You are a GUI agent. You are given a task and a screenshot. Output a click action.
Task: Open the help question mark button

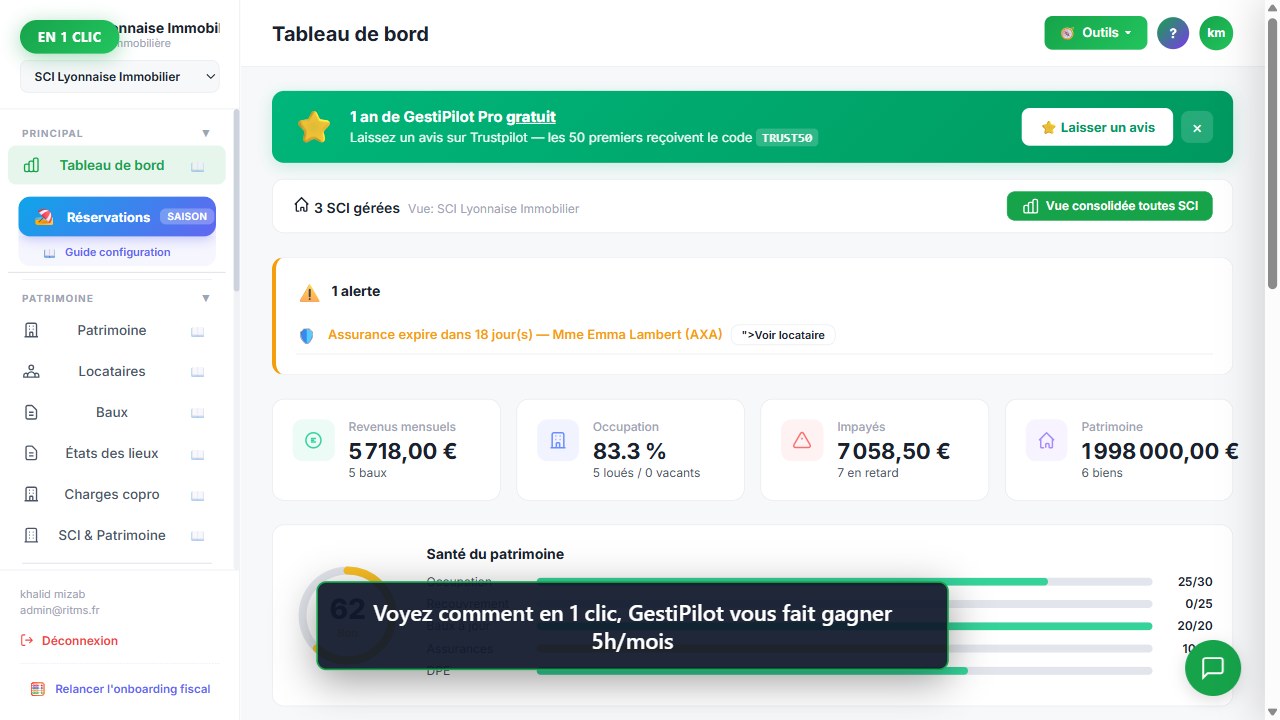coord(1173,33)
